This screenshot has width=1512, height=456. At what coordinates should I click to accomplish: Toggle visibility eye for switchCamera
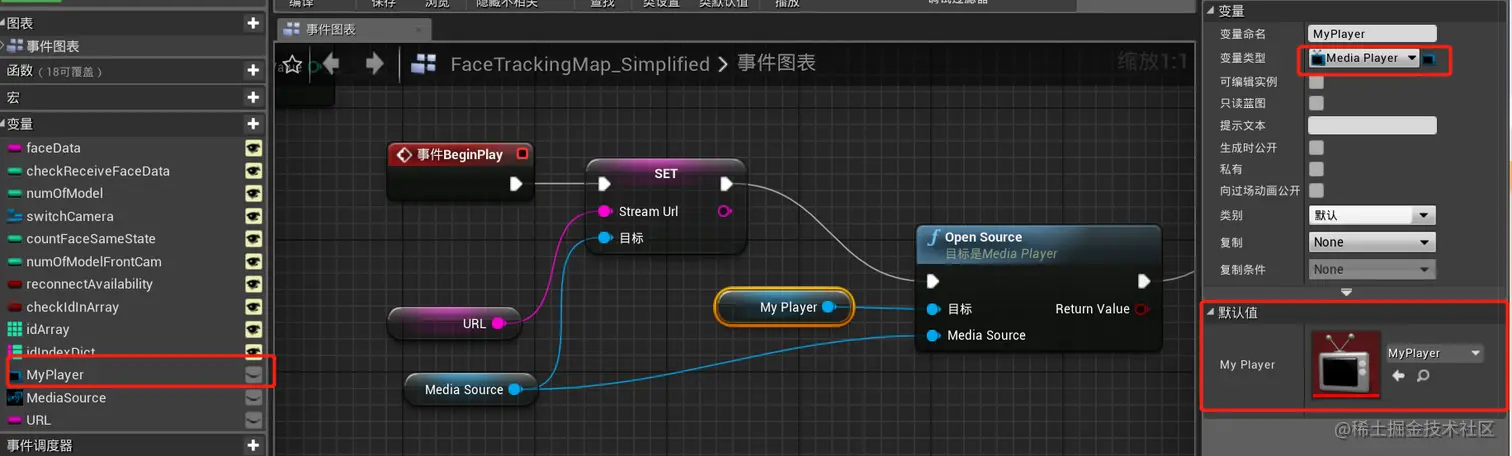[x=254, y=216]
